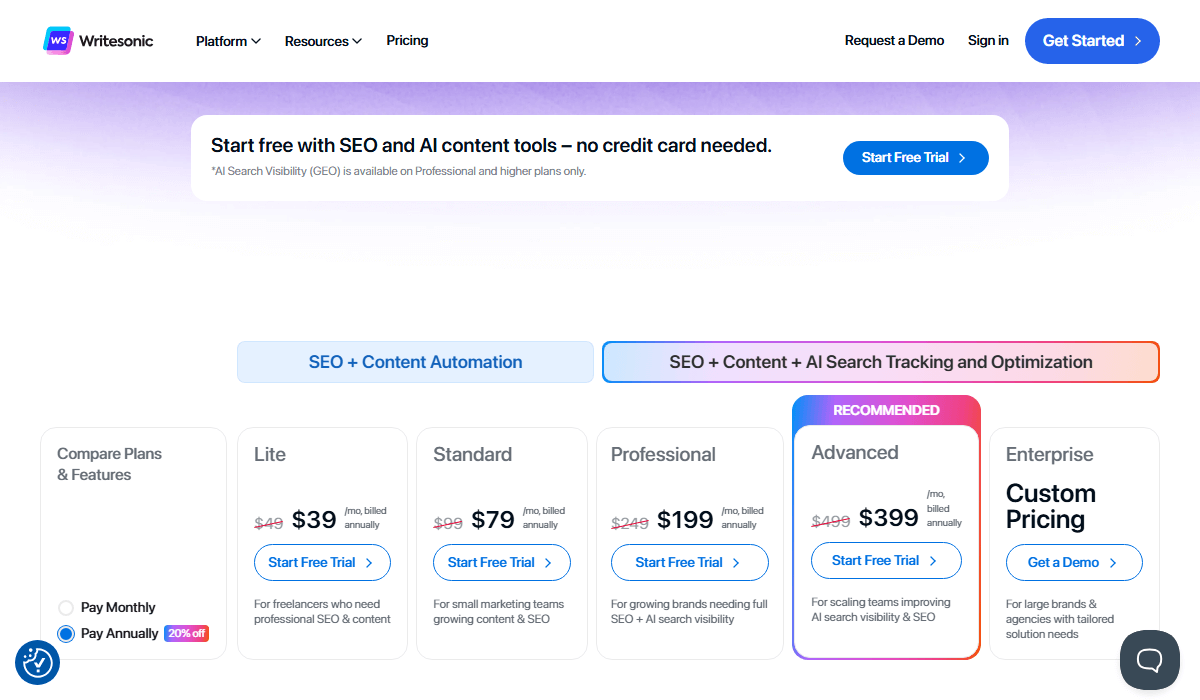Open the cookie preferences icon
Image resolution: width=1200 pixels, height=700 pixels.
(38, 662)
